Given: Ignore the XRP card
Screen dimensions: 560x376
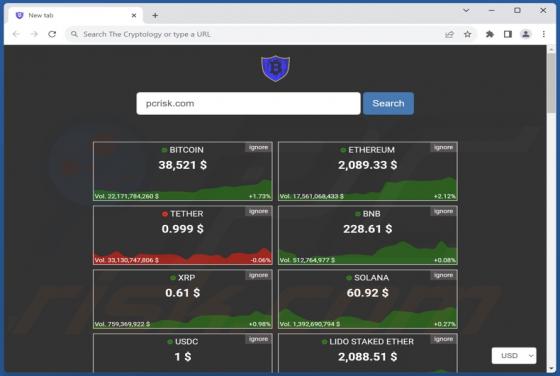Looking at the screenshot, I should (259, 275).
